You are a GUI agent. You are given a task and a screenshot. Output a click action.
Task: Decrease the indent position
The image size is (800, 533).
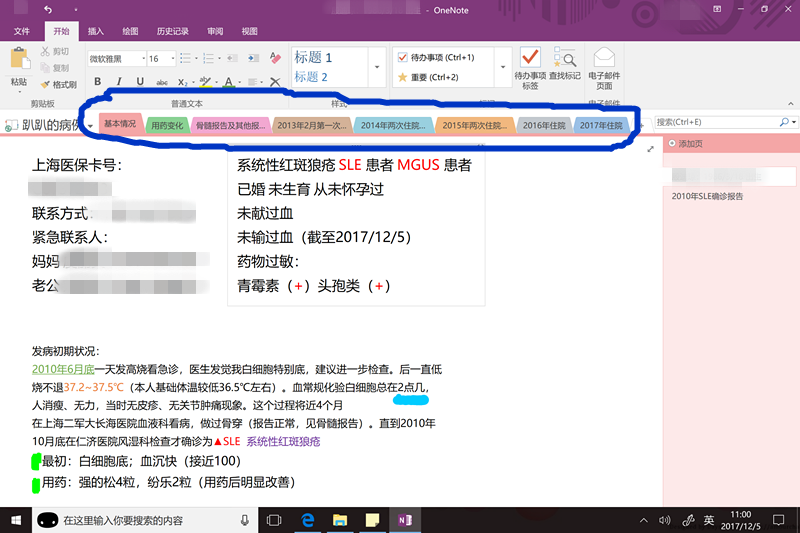(232, 58)
